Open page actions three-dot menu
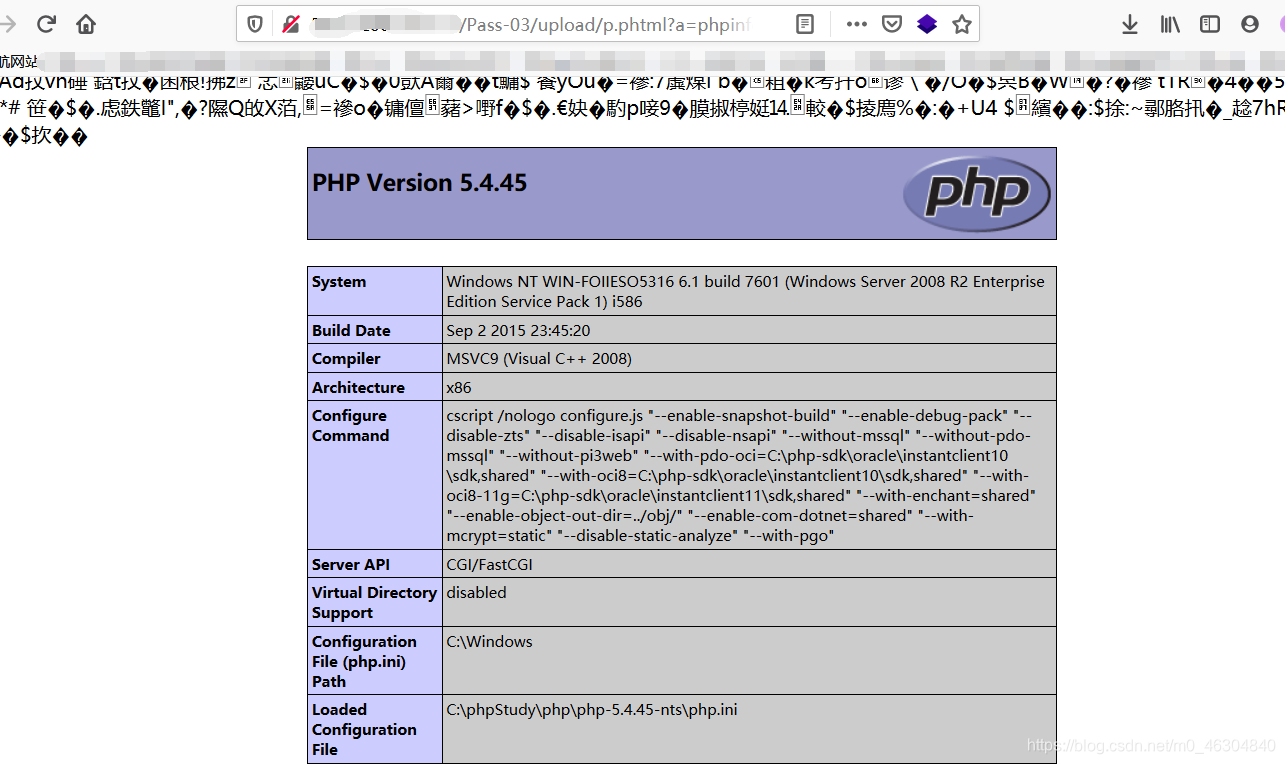 [x=857, y=24]
